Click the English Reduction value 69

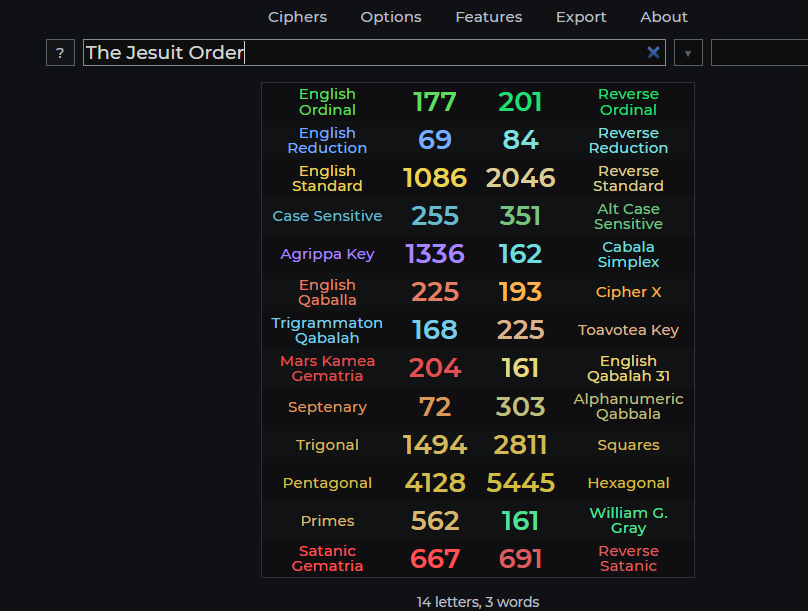click(x=435, y=140)
